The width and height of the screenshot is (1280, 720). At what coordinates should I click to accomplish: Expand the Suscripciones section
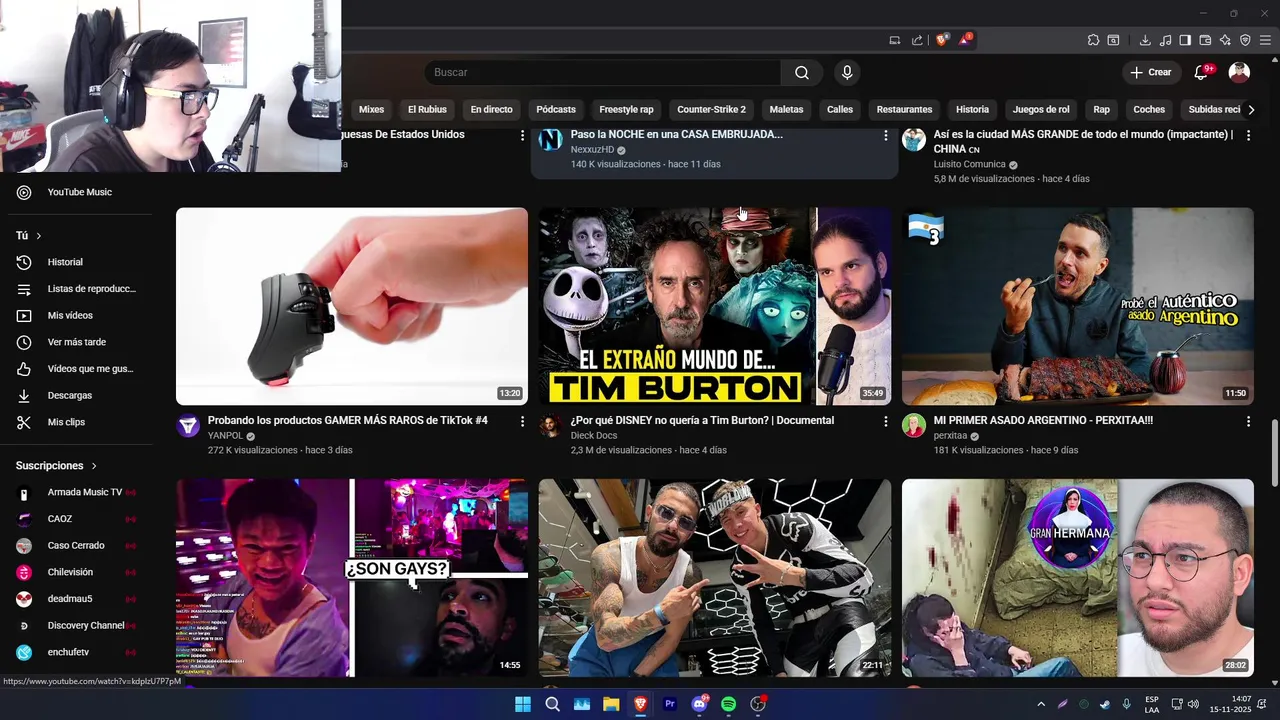point(57,466)
